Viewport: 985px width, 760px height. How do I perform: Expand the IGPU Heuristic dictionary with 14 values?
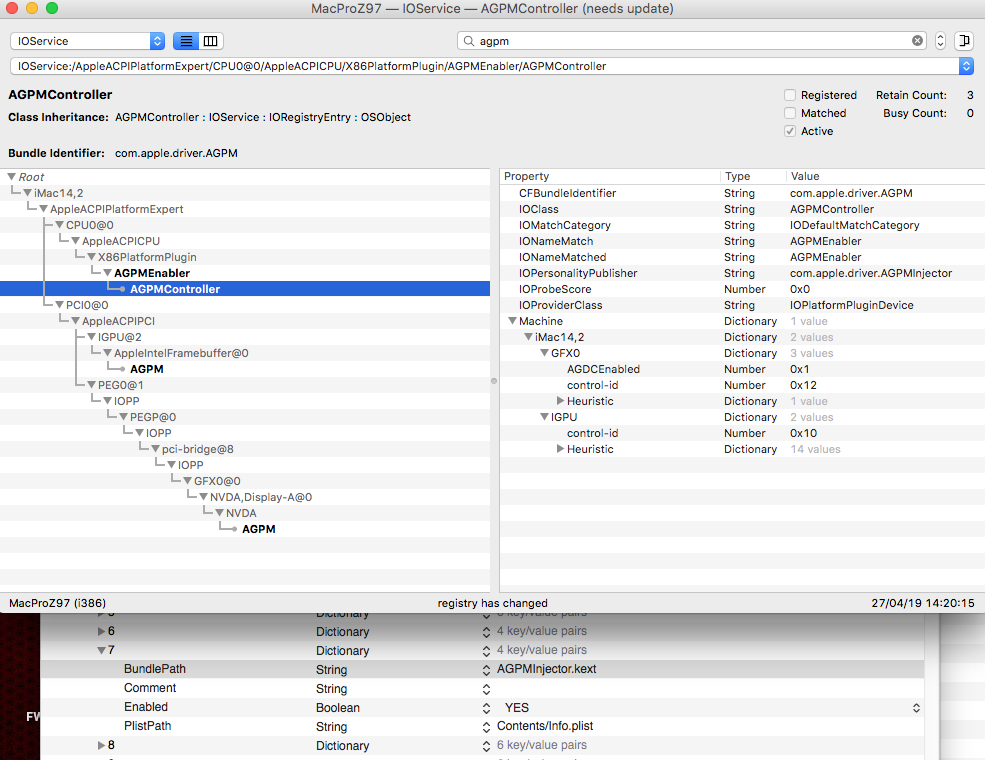pos(560,449)
